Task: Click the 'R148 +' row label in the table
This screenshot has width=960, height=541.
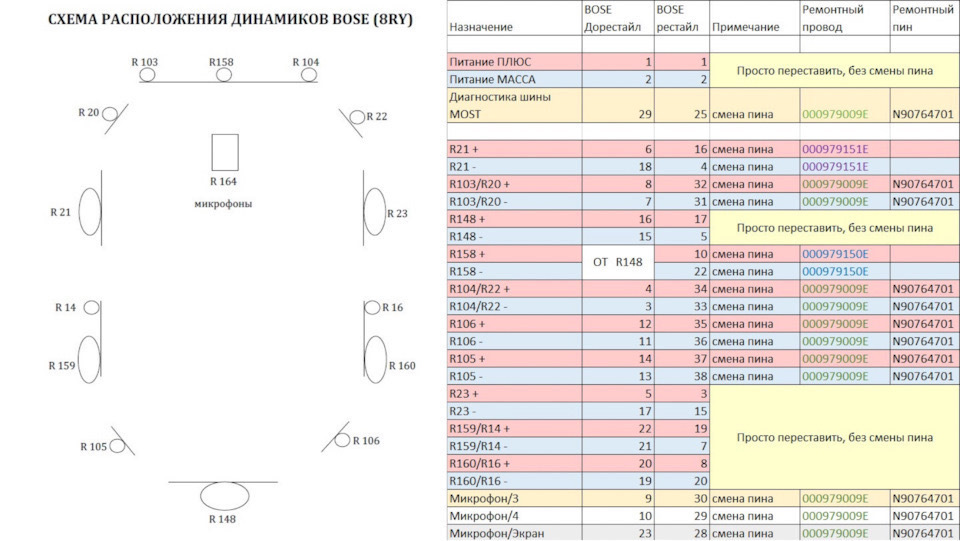Action: click(467, 218)
